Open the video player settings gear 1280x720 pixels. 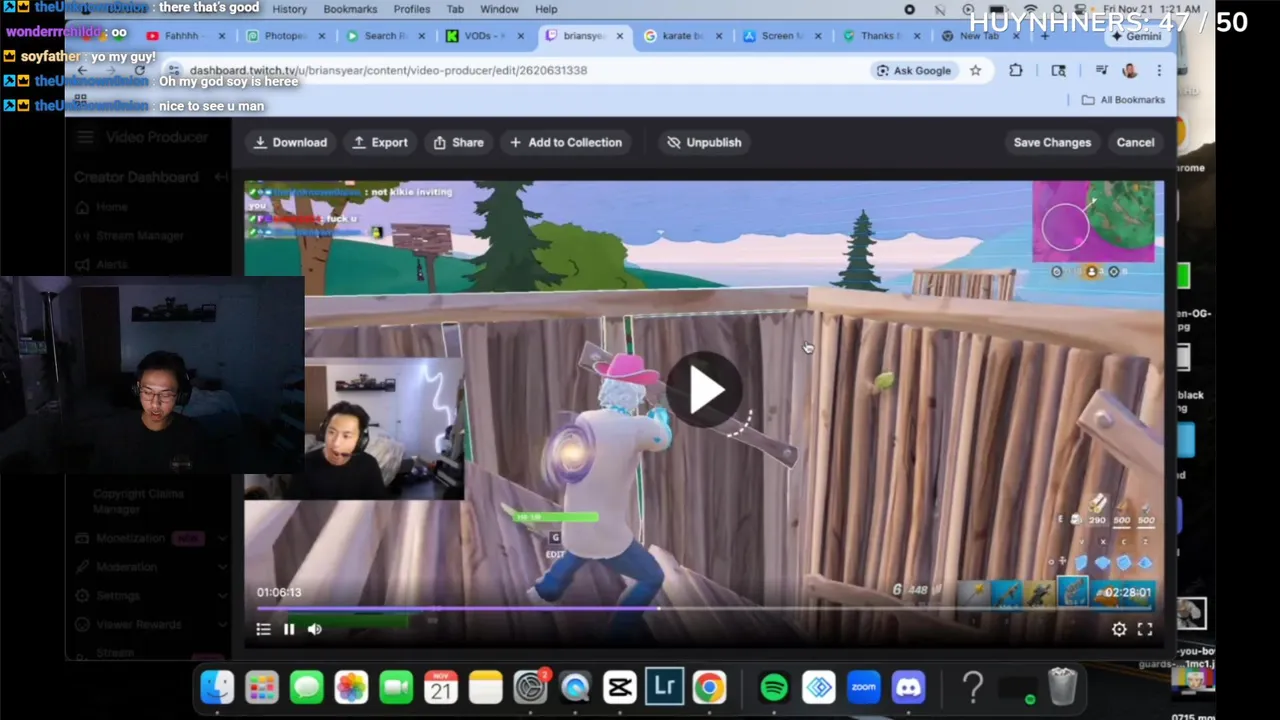coord(1119,629)
